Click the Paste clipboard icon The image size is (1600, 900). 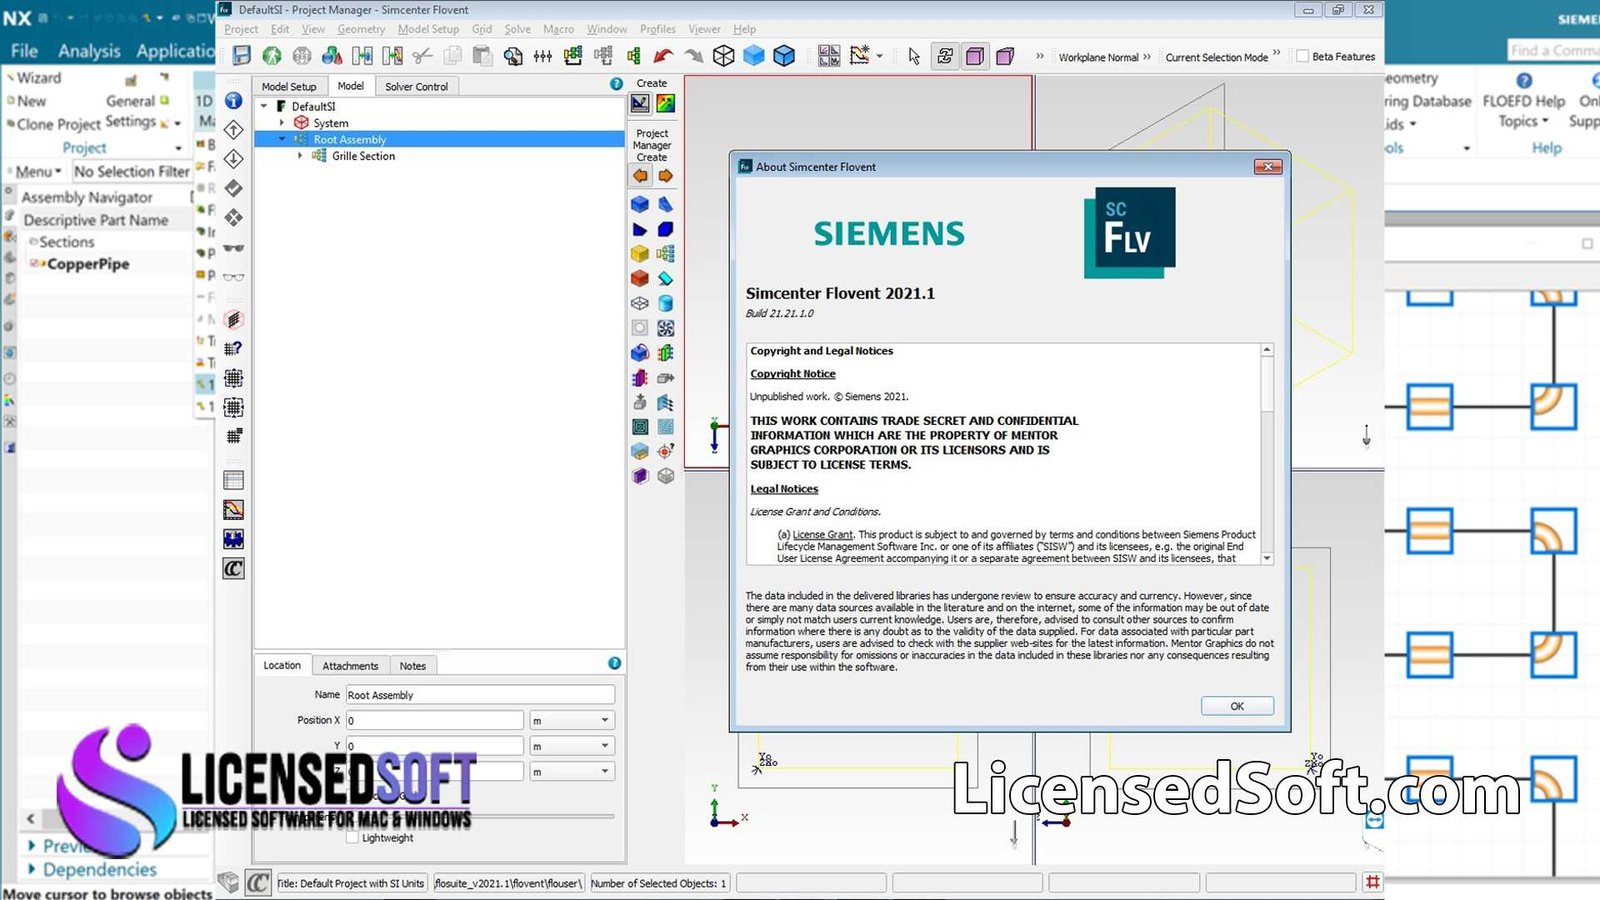pyautogui.click(x=483, y=56)
